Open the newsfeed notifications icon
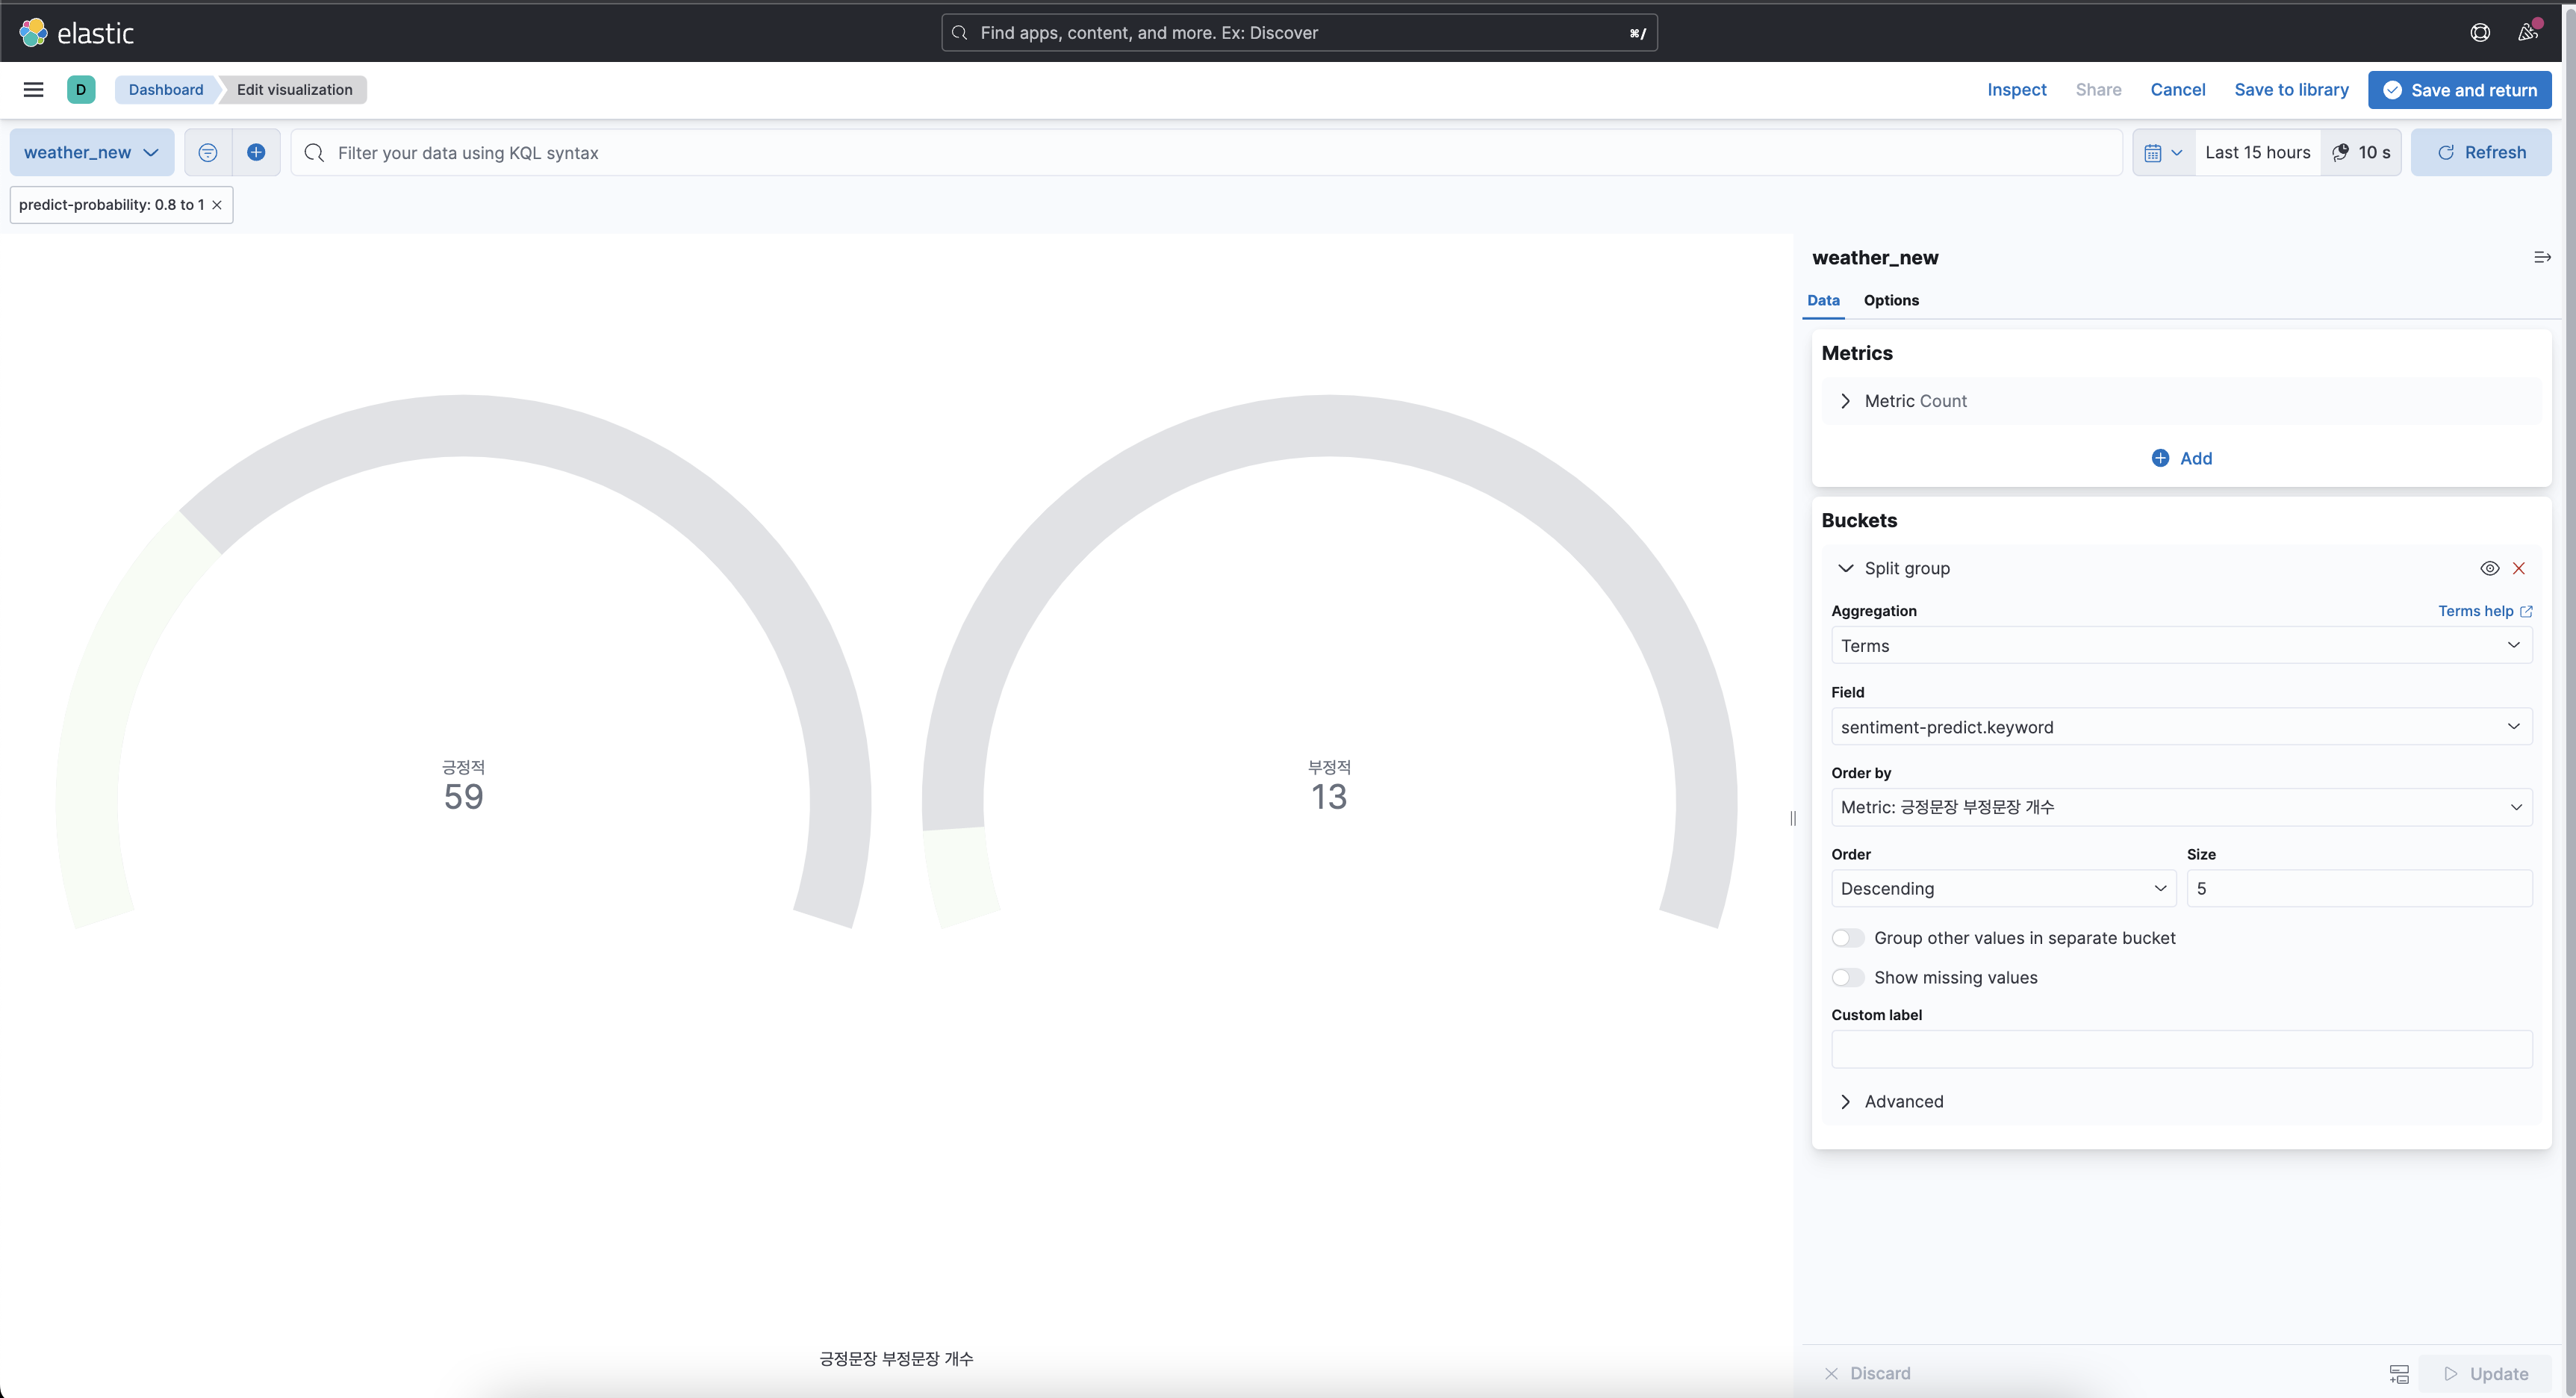This screenshot has height=1398, width=2576. (2527, 33)
